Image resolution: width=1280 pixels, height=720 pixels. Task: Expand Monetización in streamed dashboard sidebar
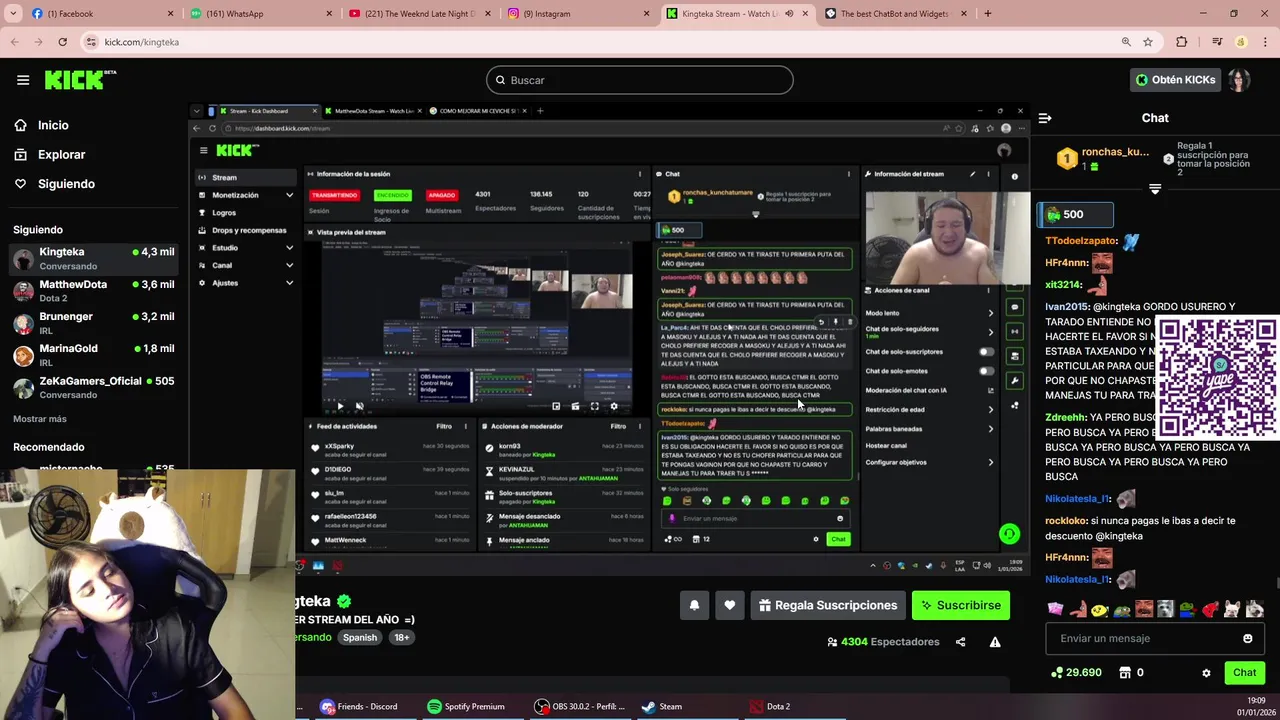289,195
